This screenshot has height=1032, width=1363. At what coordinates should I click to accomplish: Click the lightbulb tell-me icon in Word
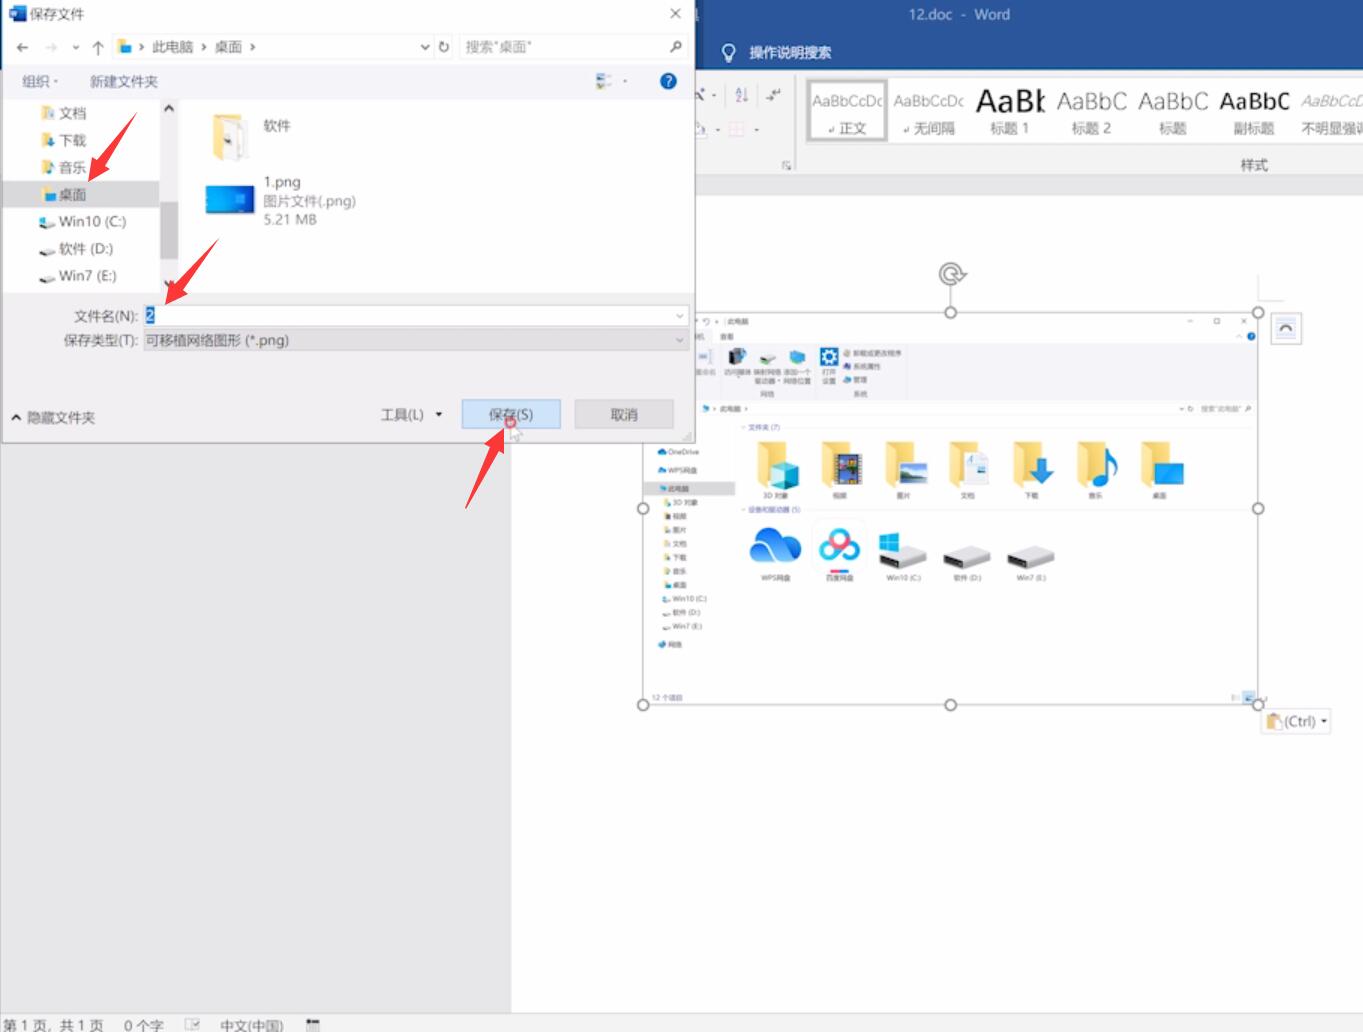pyautogui.click(x=729, y=52)
